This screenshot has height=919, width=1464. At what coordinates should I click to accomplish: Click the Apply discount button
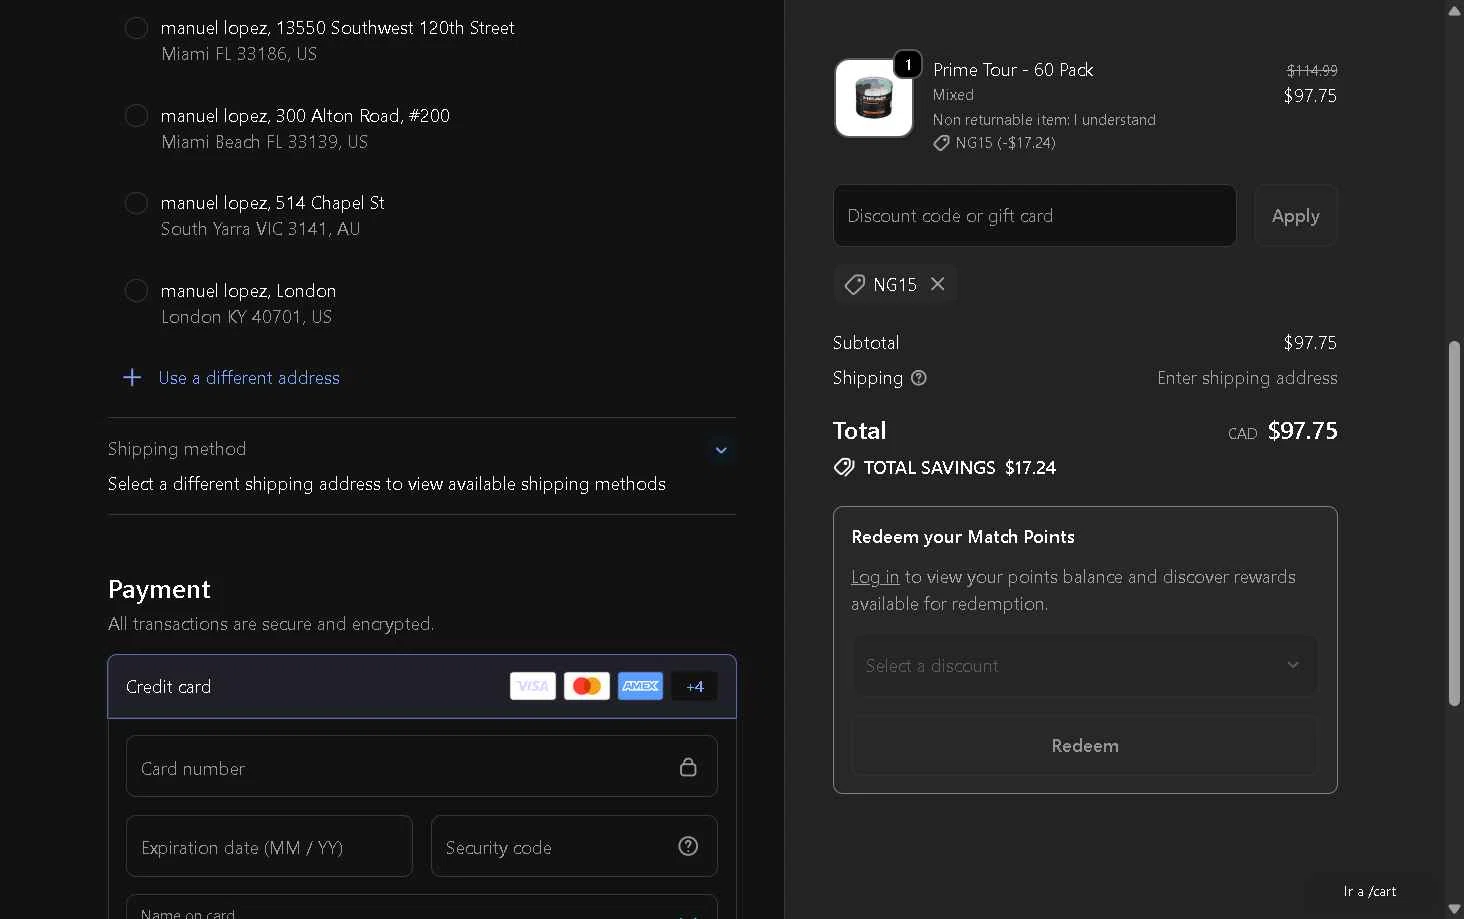(x=1296, y=216)
